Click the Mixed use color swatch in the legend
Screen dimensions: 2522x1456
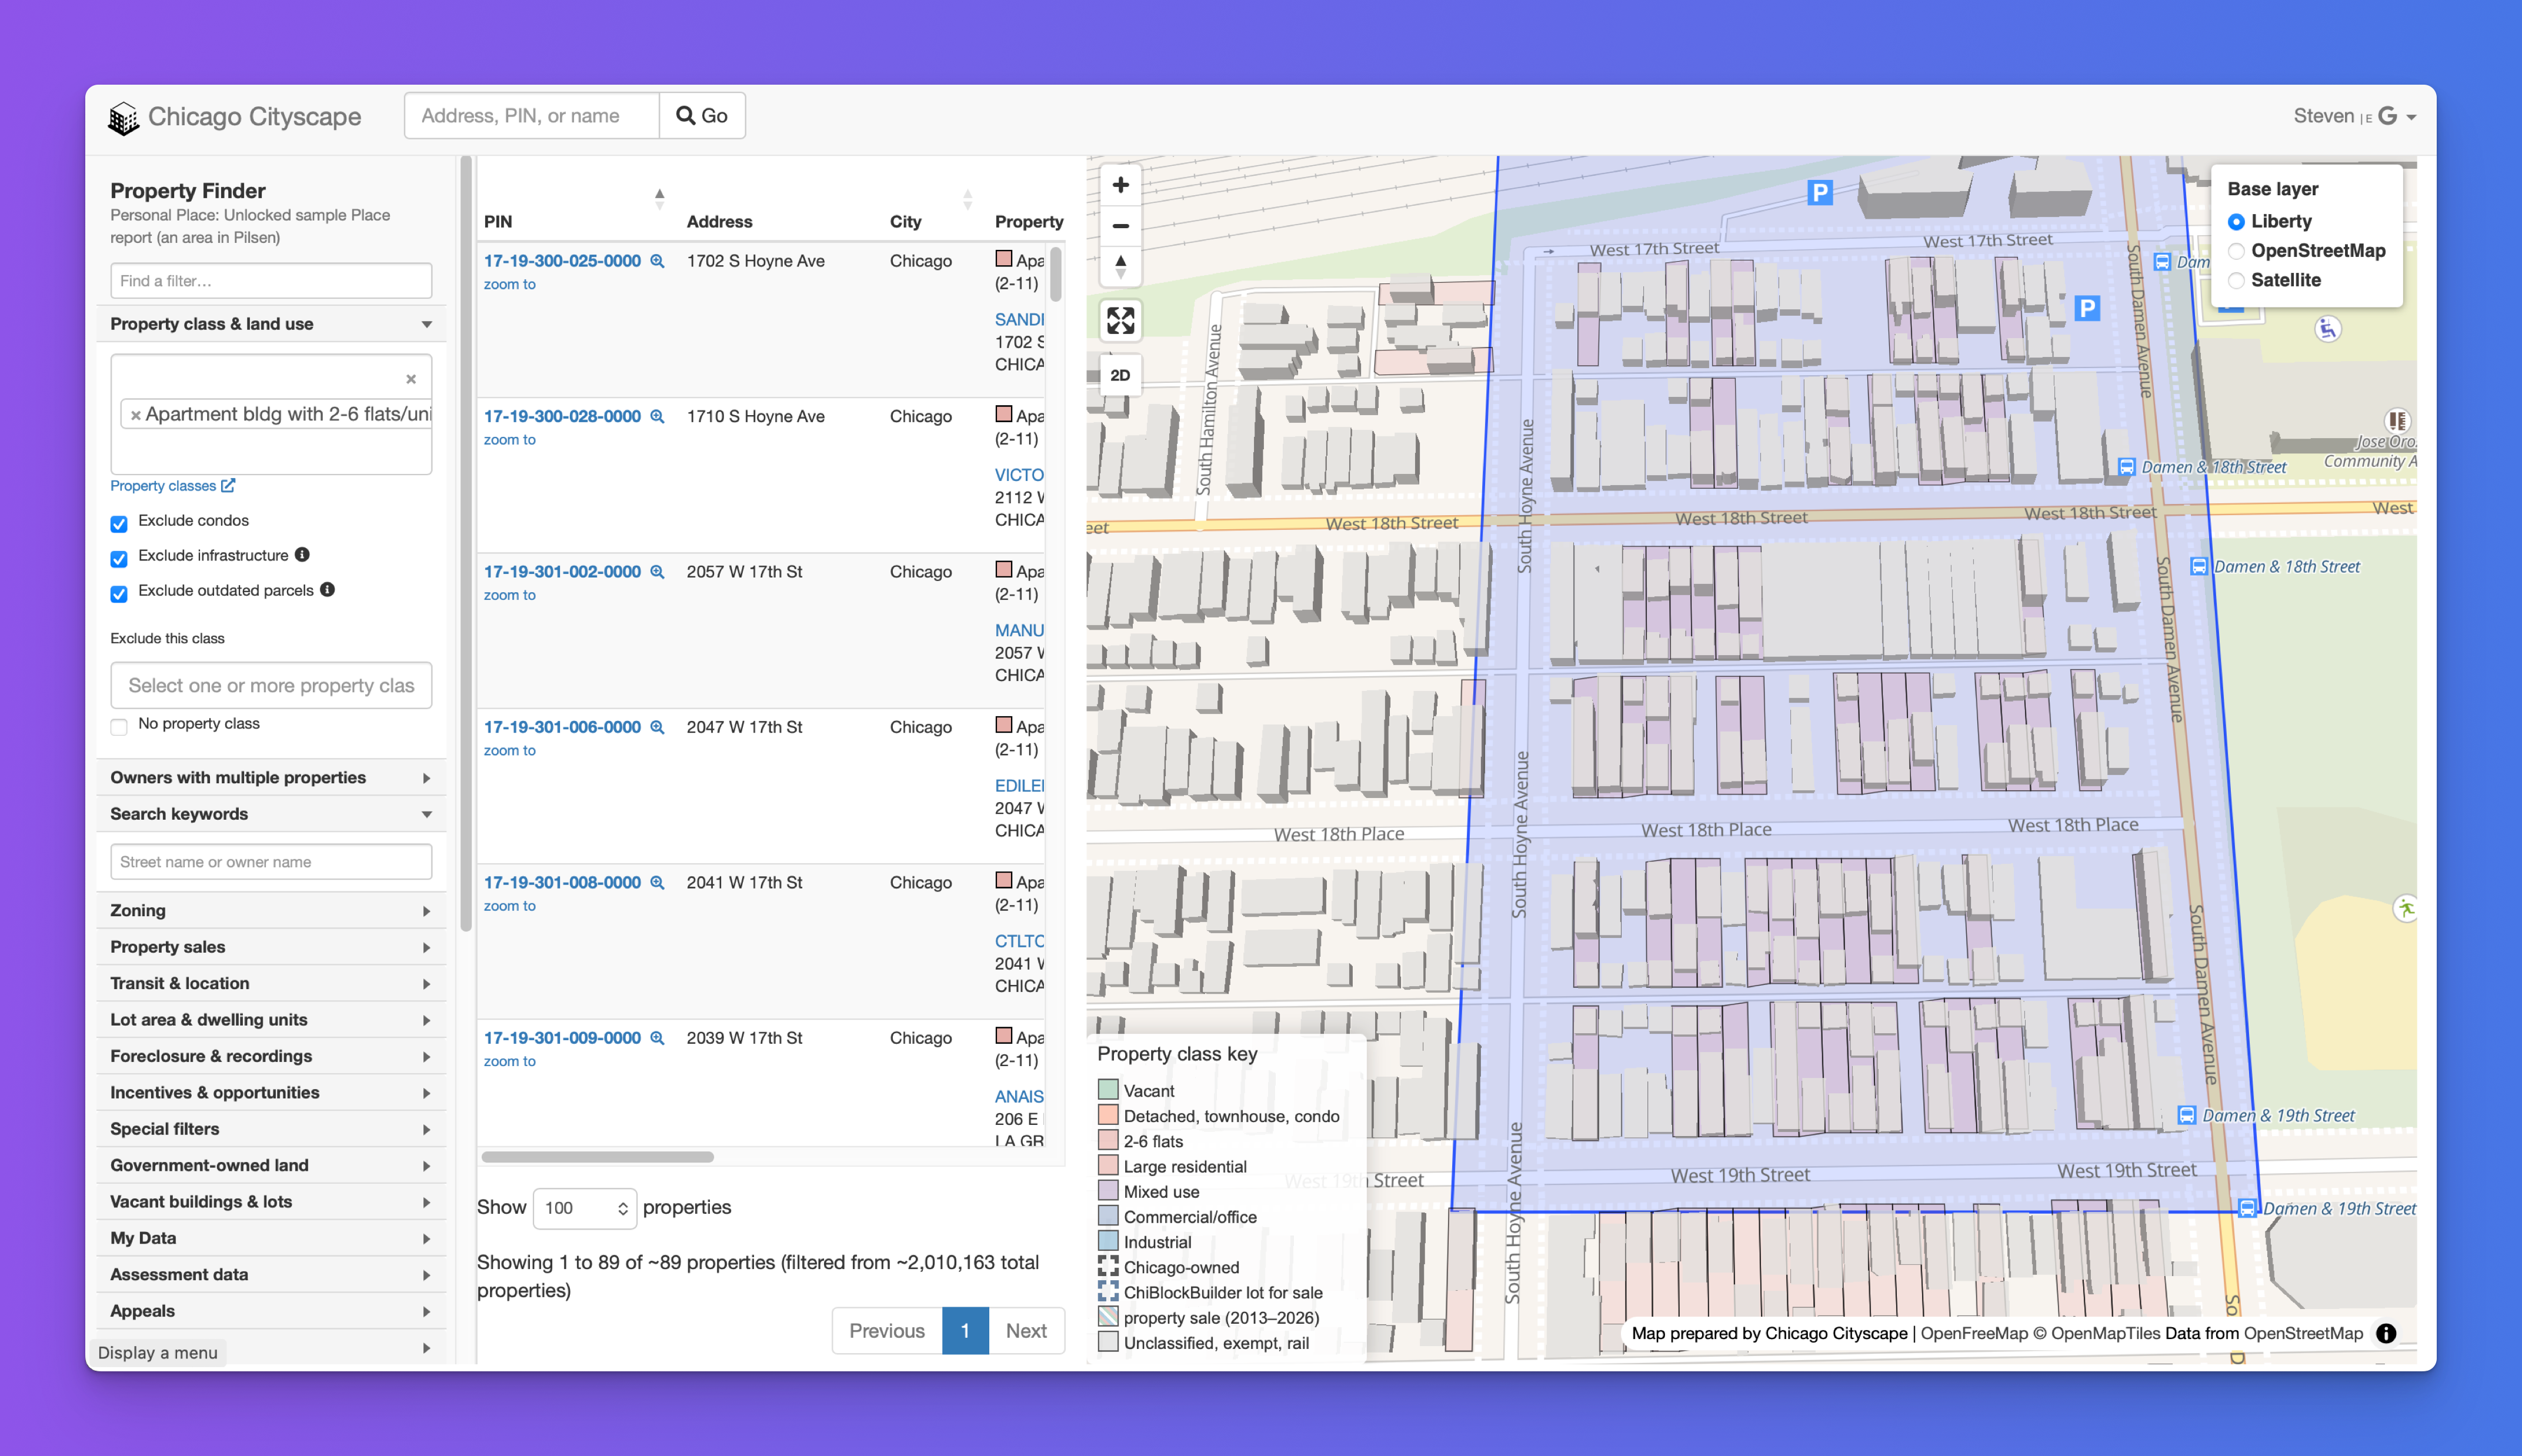(x=1108, y=1190)
